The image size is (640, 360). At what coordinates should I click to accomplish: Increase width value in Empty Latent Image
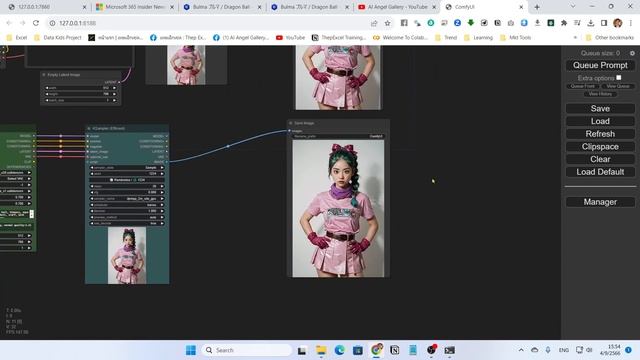coord(114,88)
